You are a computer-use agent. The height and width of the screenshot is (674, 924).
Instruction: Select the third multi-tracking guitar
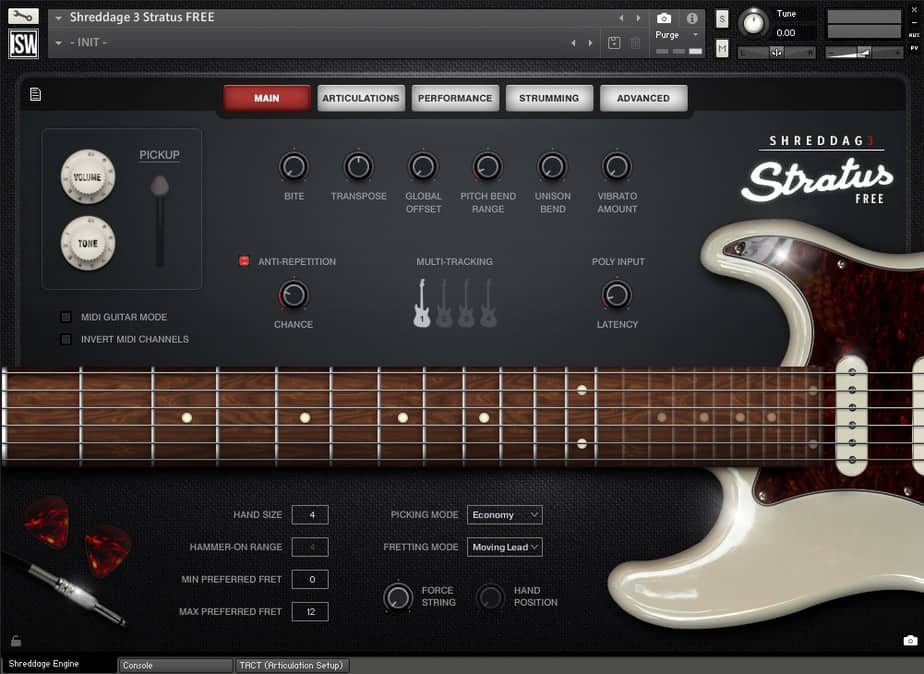point(466,303)
